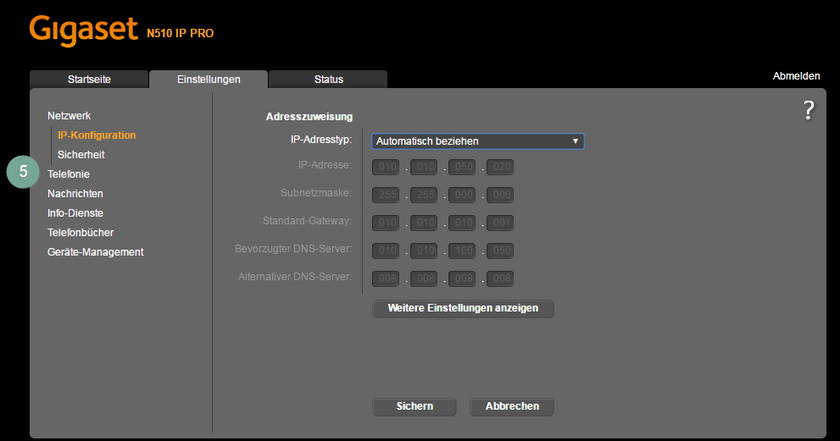Open Geräte-Management section
This screenshot has height=441, width=840.
(x=95, y=252)
